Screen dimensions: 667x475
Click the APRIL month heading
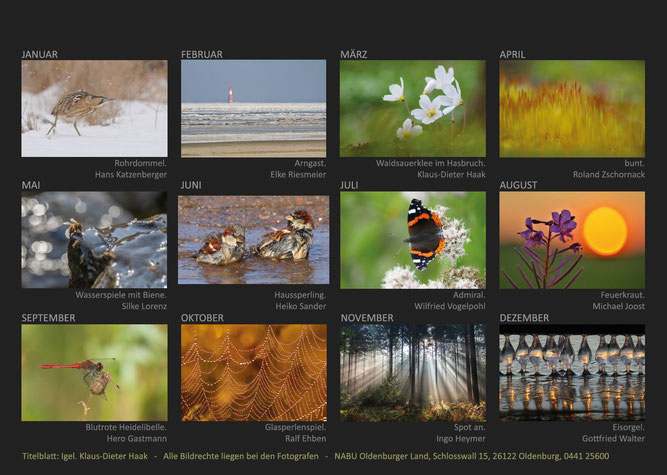[x=512, y=54]
